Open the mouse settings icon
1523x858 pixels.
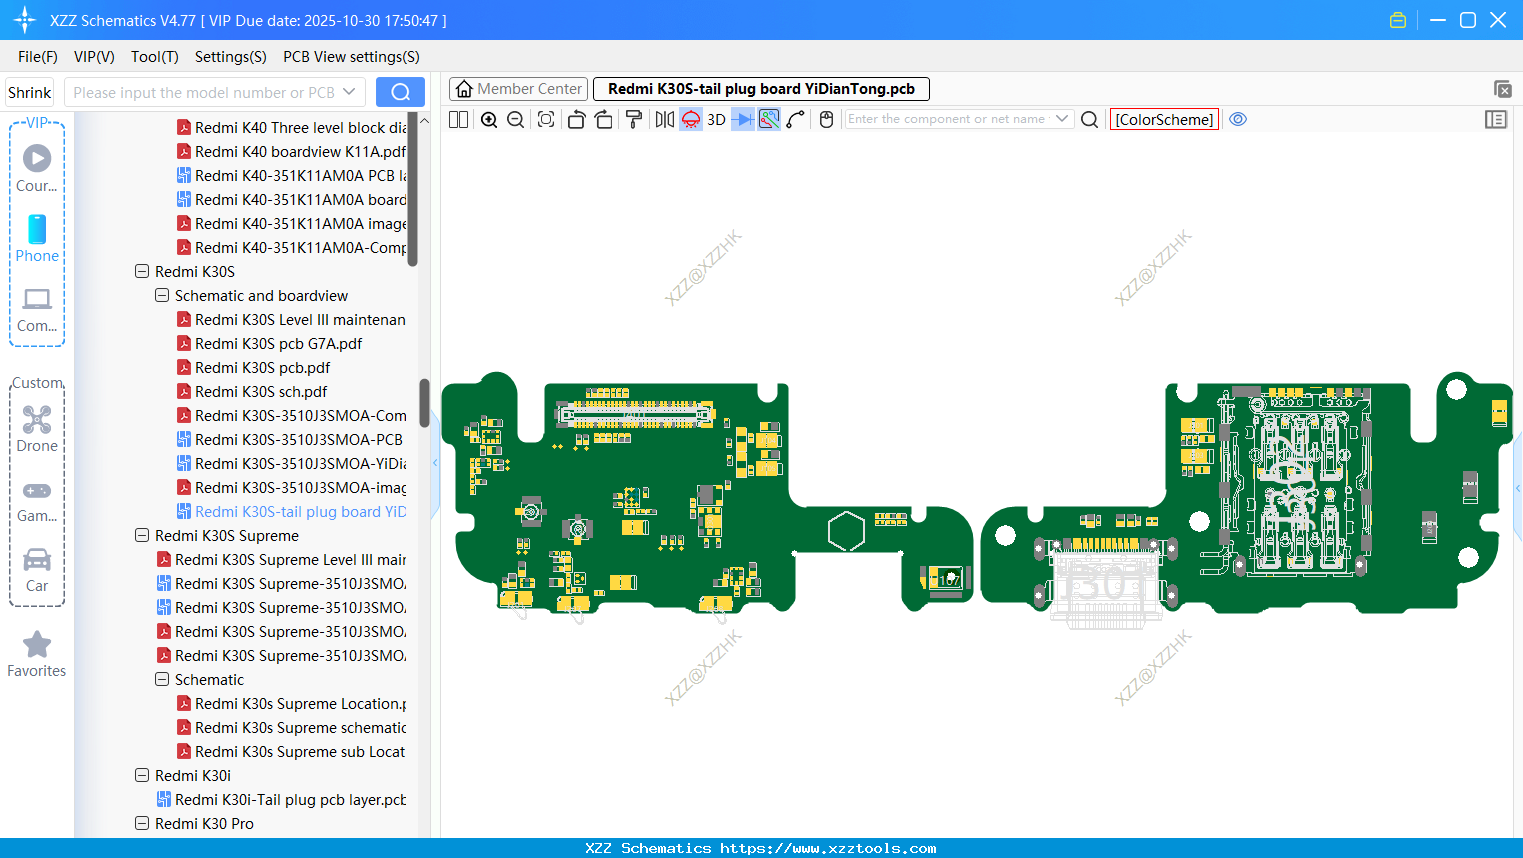[x=826, y=119]
